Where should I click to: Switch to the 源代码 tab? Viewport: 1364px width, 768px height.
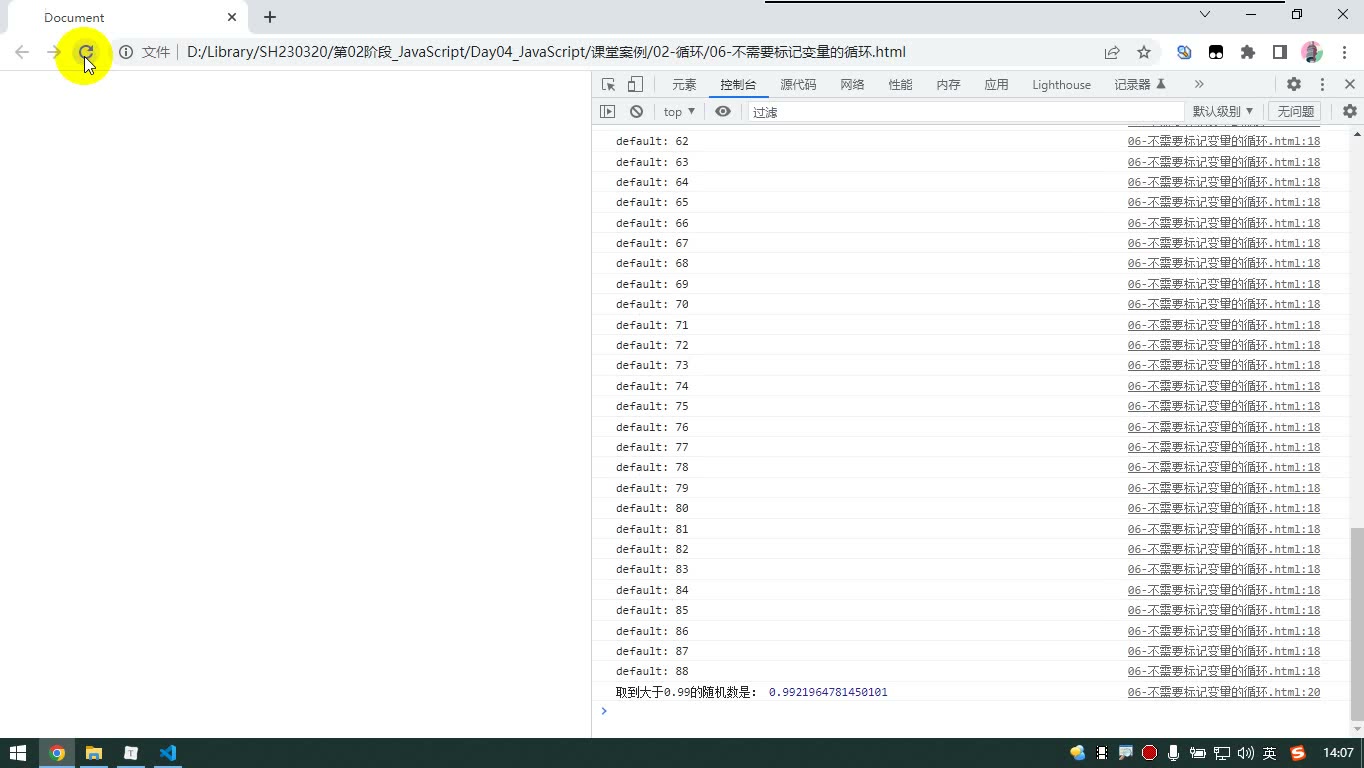(798, 85)
